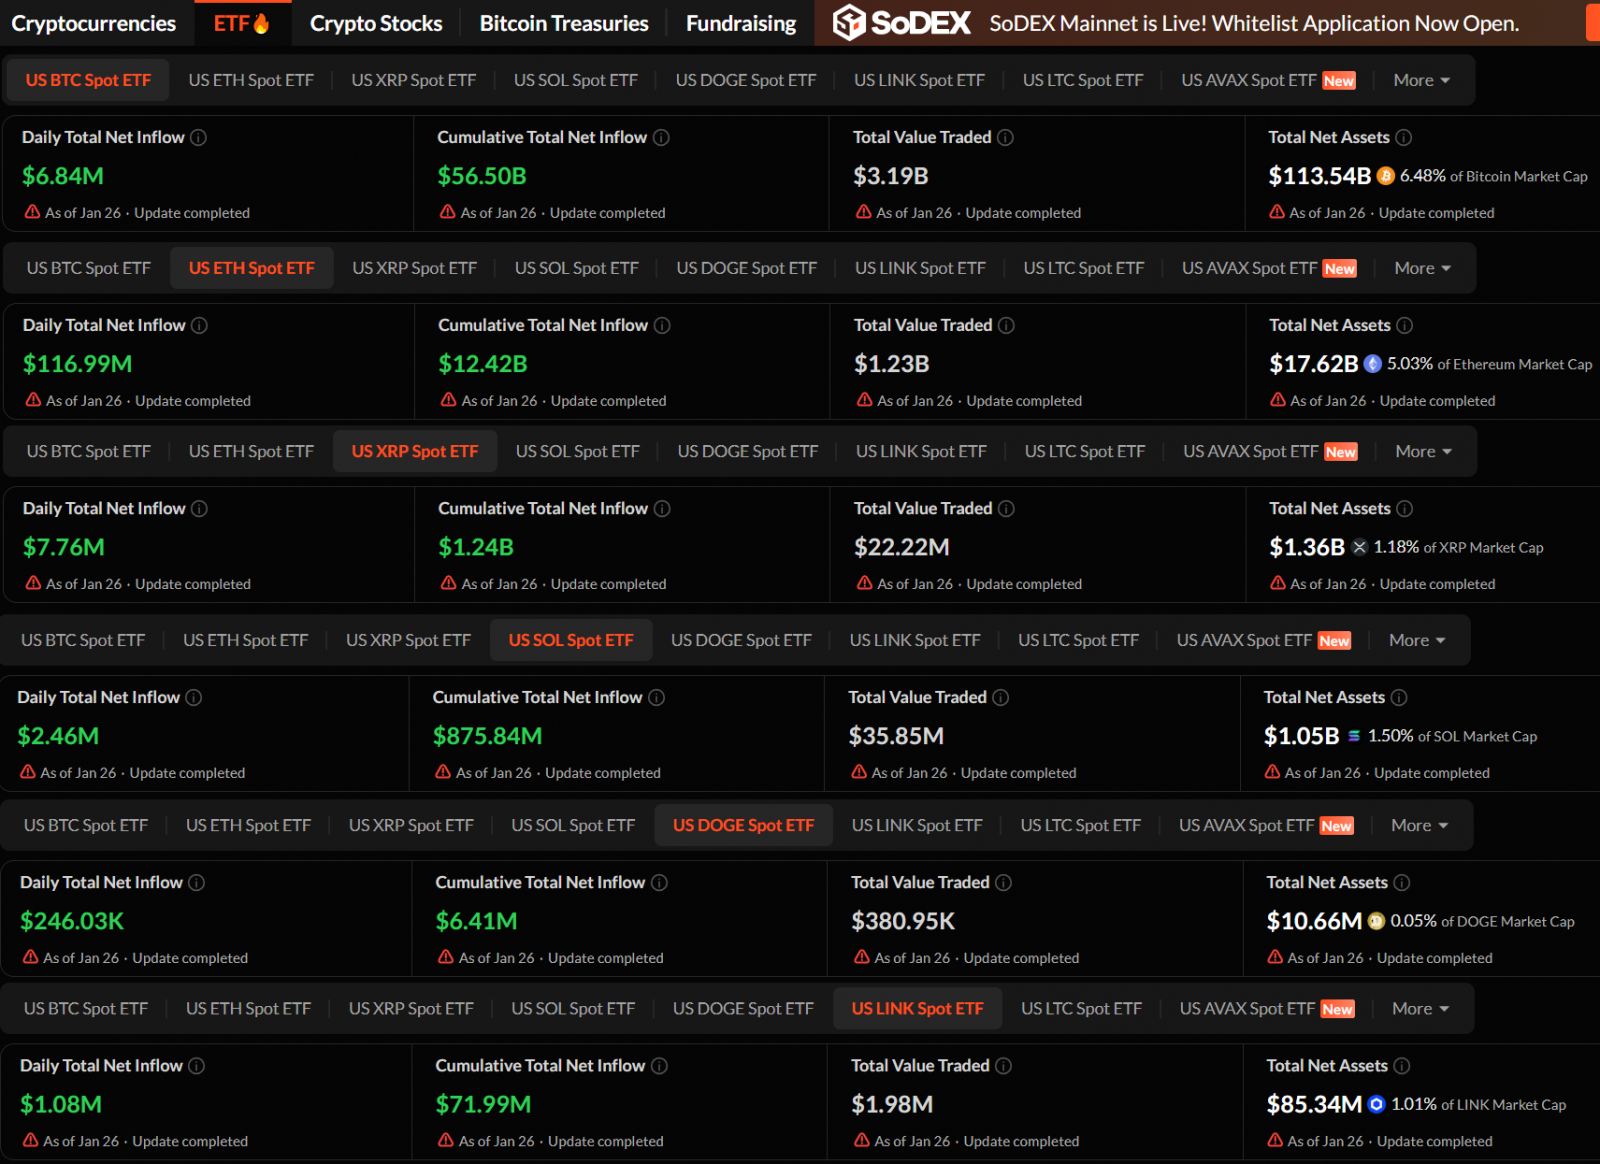1600x1164 pixels.
Task: Select the highlighted US DOGE Spot ETF tab
Action: (743, 825)
